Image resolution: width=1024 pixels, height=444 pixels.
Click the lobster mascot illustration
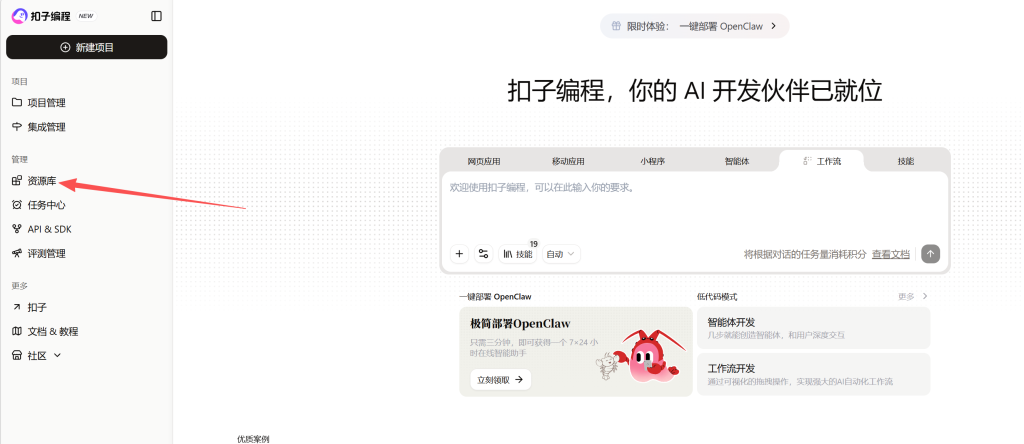click(x=648, y=357)
